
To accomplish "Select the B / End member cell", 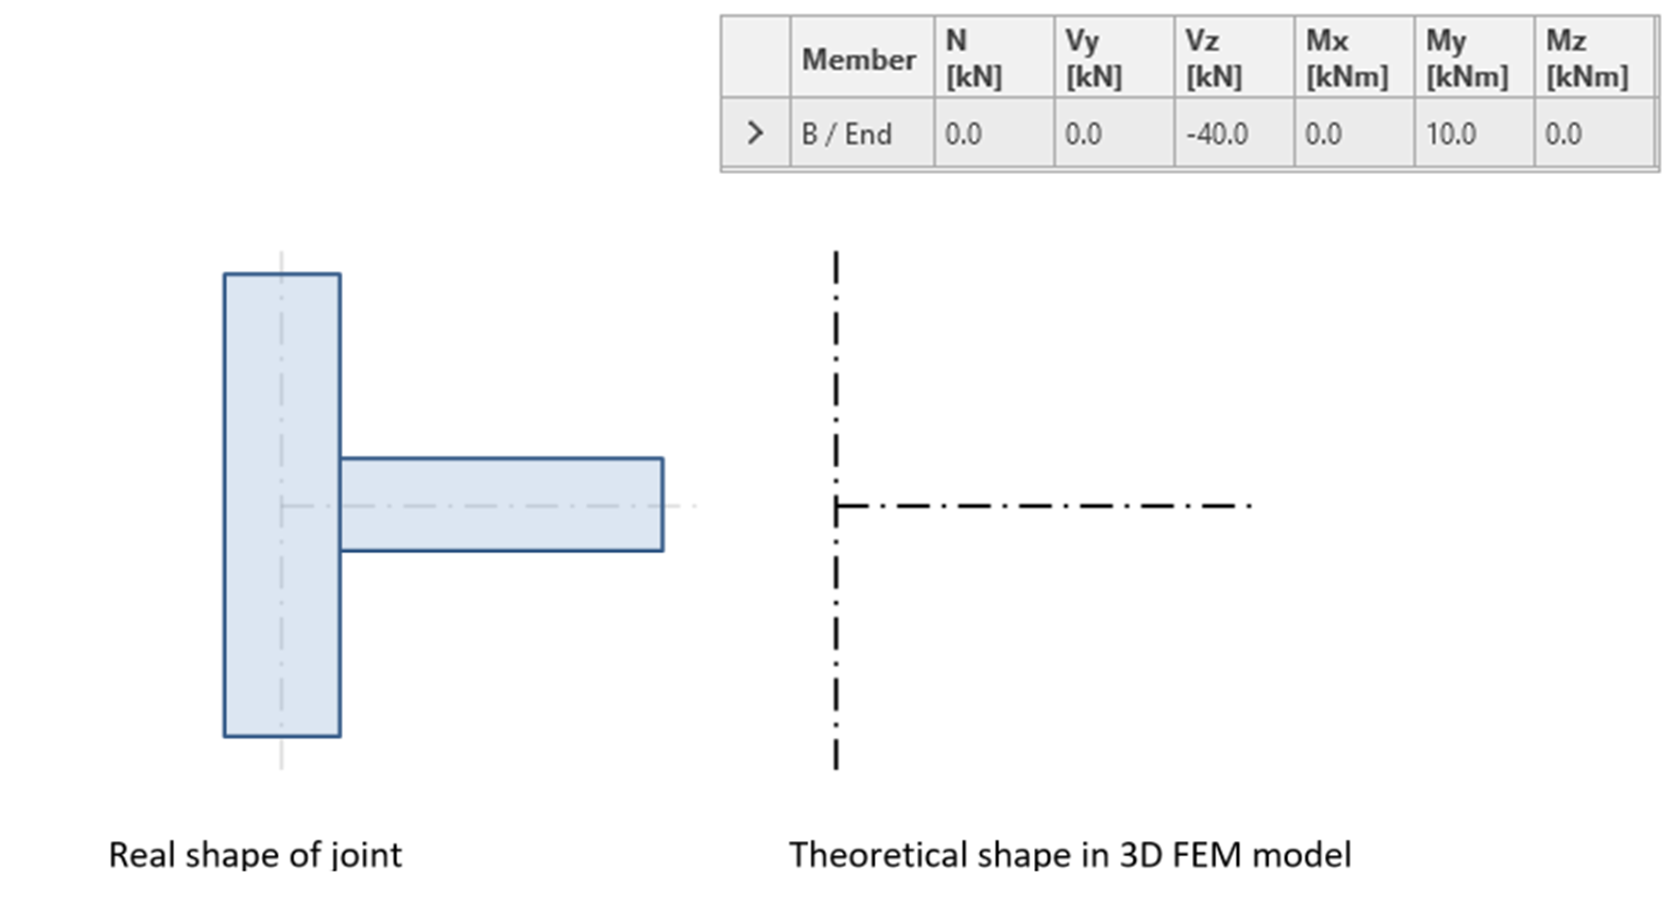I will point(861,133).
